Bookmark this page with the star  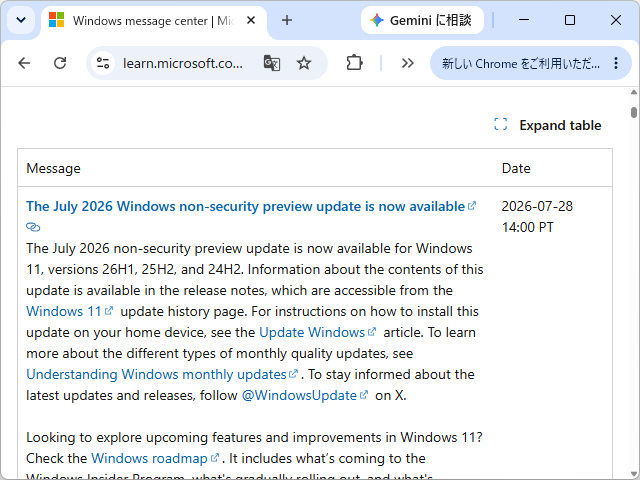(x=304, y=63)
